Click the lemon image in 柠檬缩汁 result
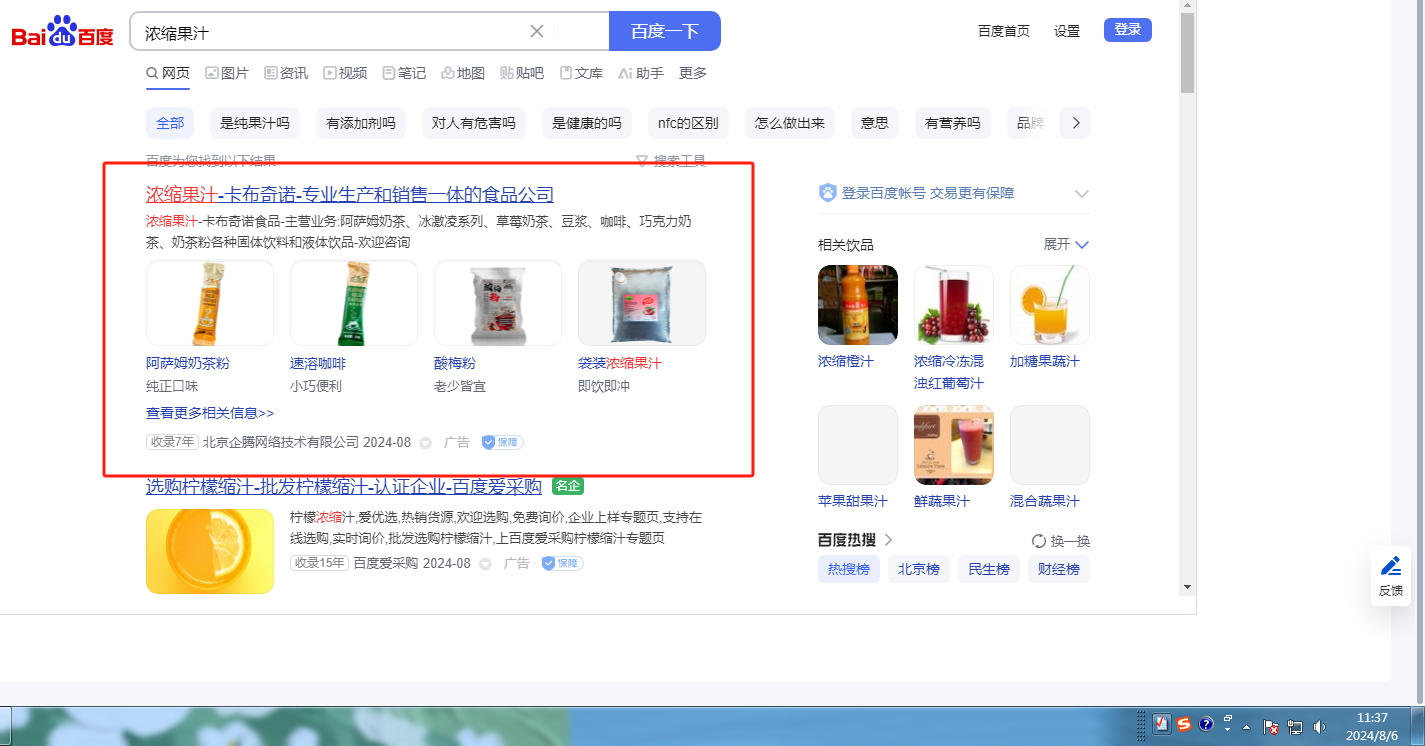The width and height of the screenshot is (1425, 746). click(210, 551)
